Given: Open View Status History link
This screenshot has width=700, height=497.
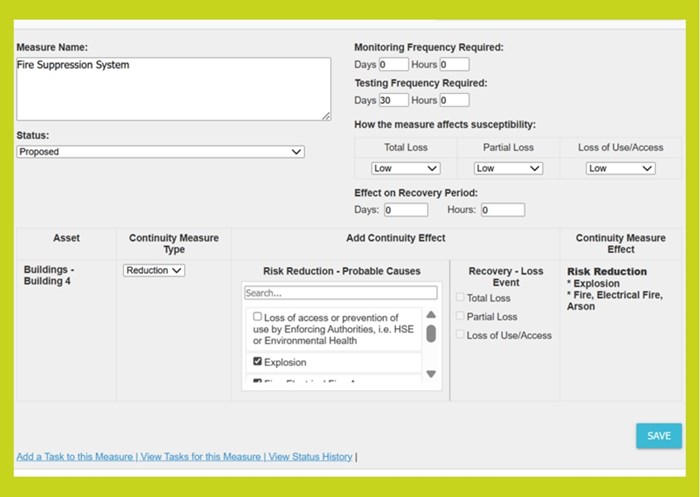Looking at the screenshot, I should (x=310, y=457).
